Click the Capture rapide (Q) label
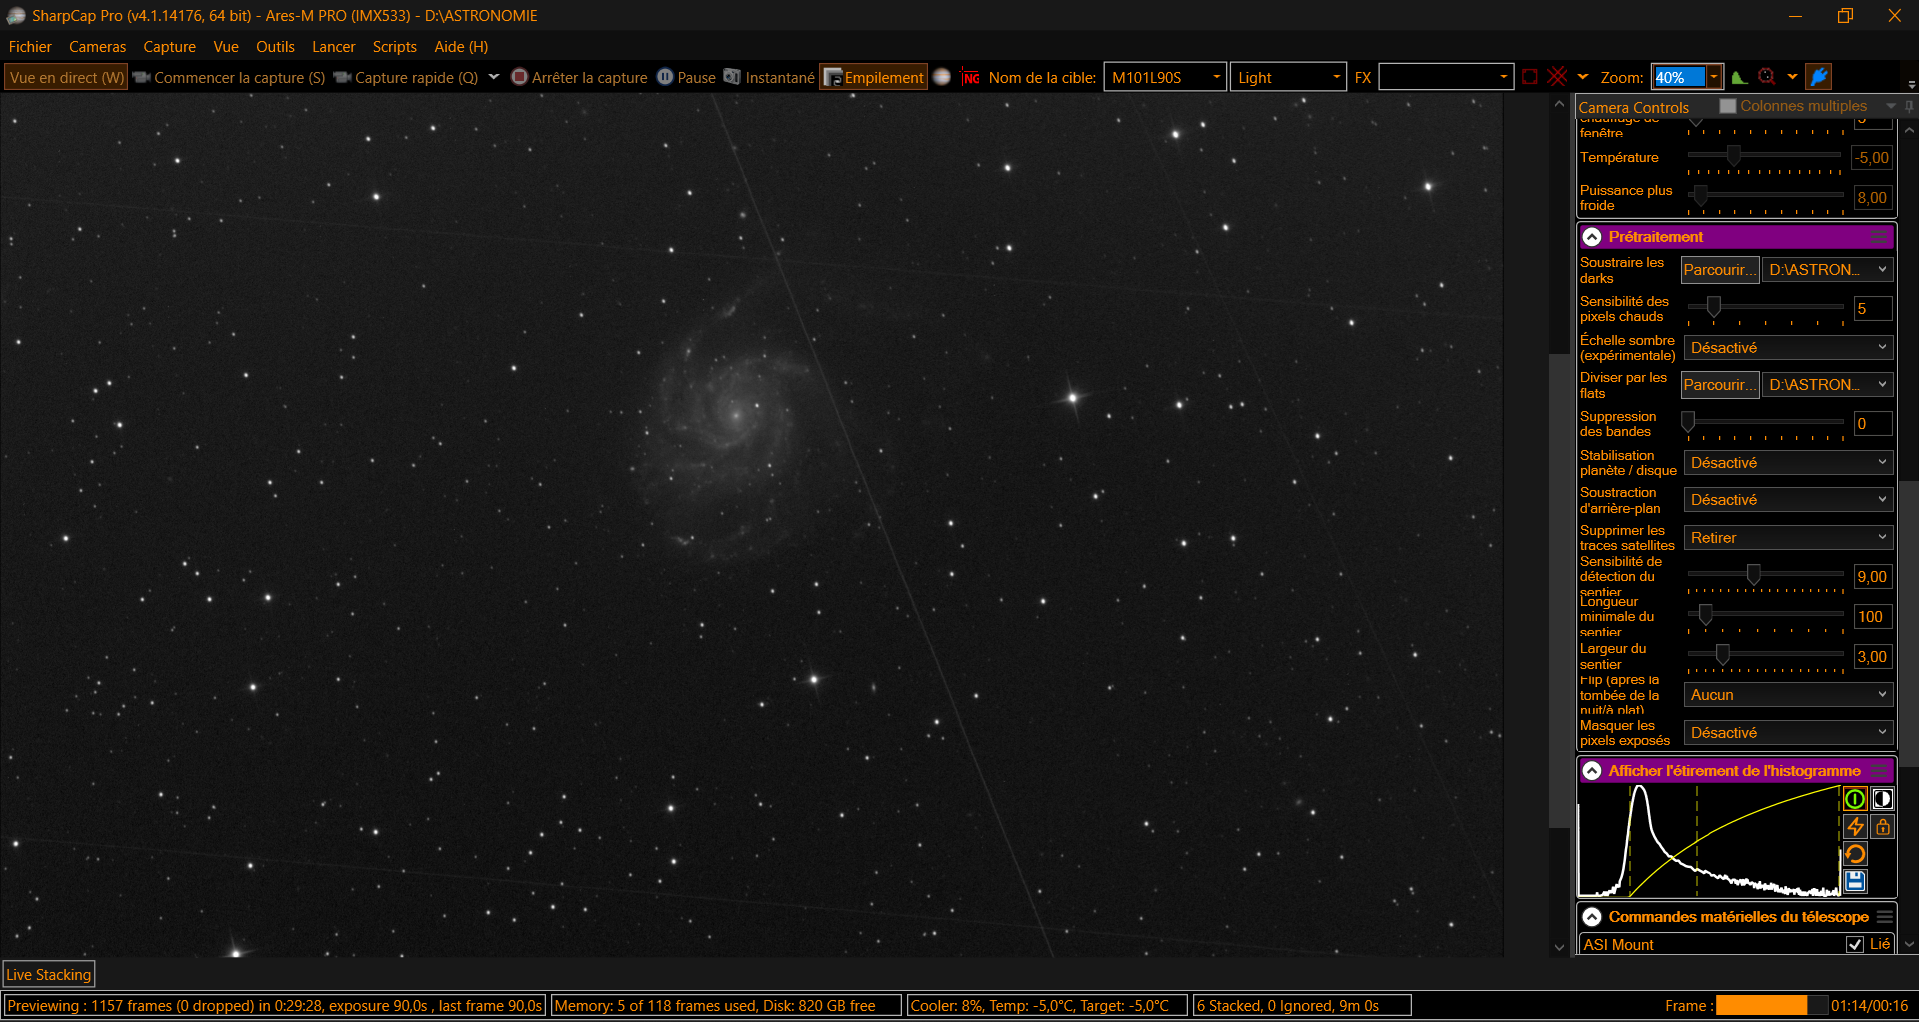 (417, 77)
